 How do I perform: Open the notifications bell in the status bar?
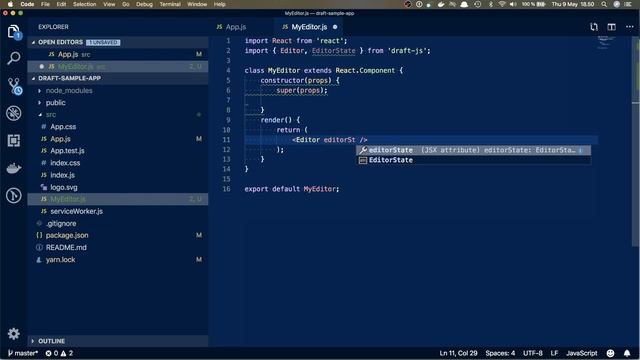point(627,353)
